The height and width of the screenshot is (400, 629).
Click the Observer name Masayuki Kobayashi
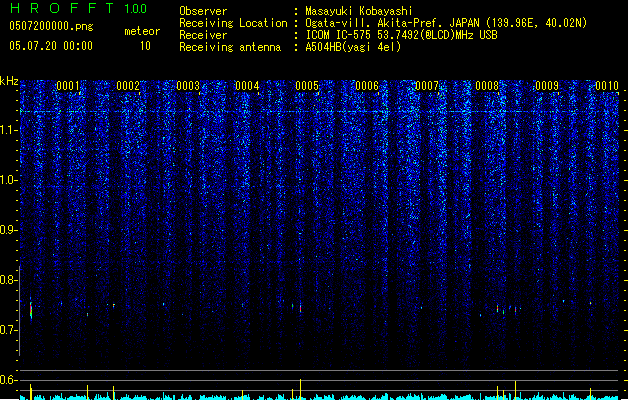click(x=359, y=11)
